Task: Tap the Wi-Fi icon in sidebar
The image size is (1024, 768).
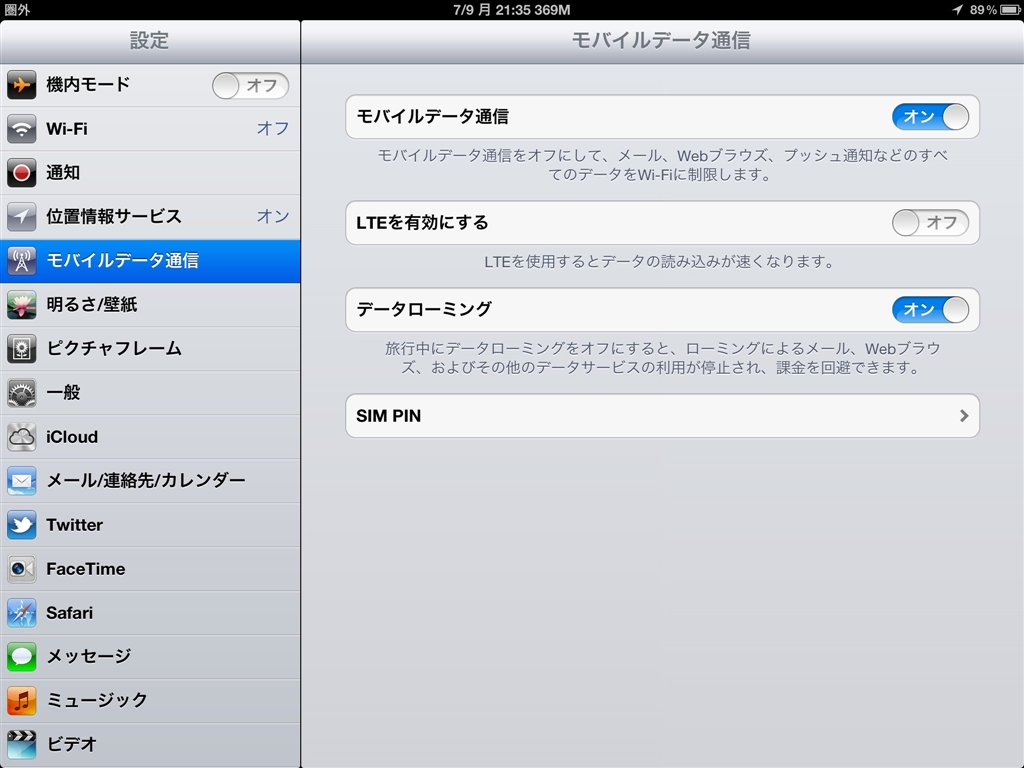Action: pos(22,129)
